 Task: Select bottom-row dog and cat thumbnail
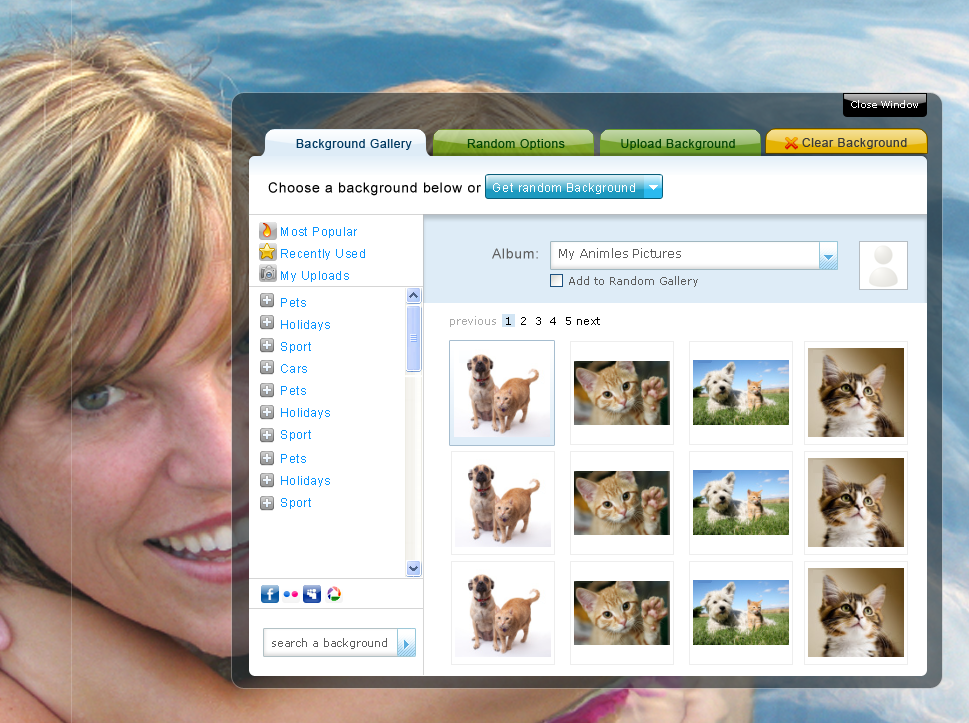[503, 613]
